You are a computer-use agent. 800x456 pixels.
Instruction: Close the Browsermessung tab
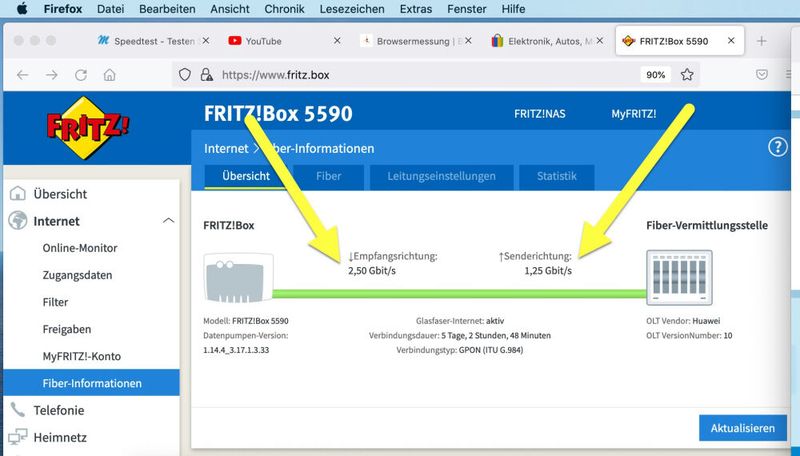(468, 41)
